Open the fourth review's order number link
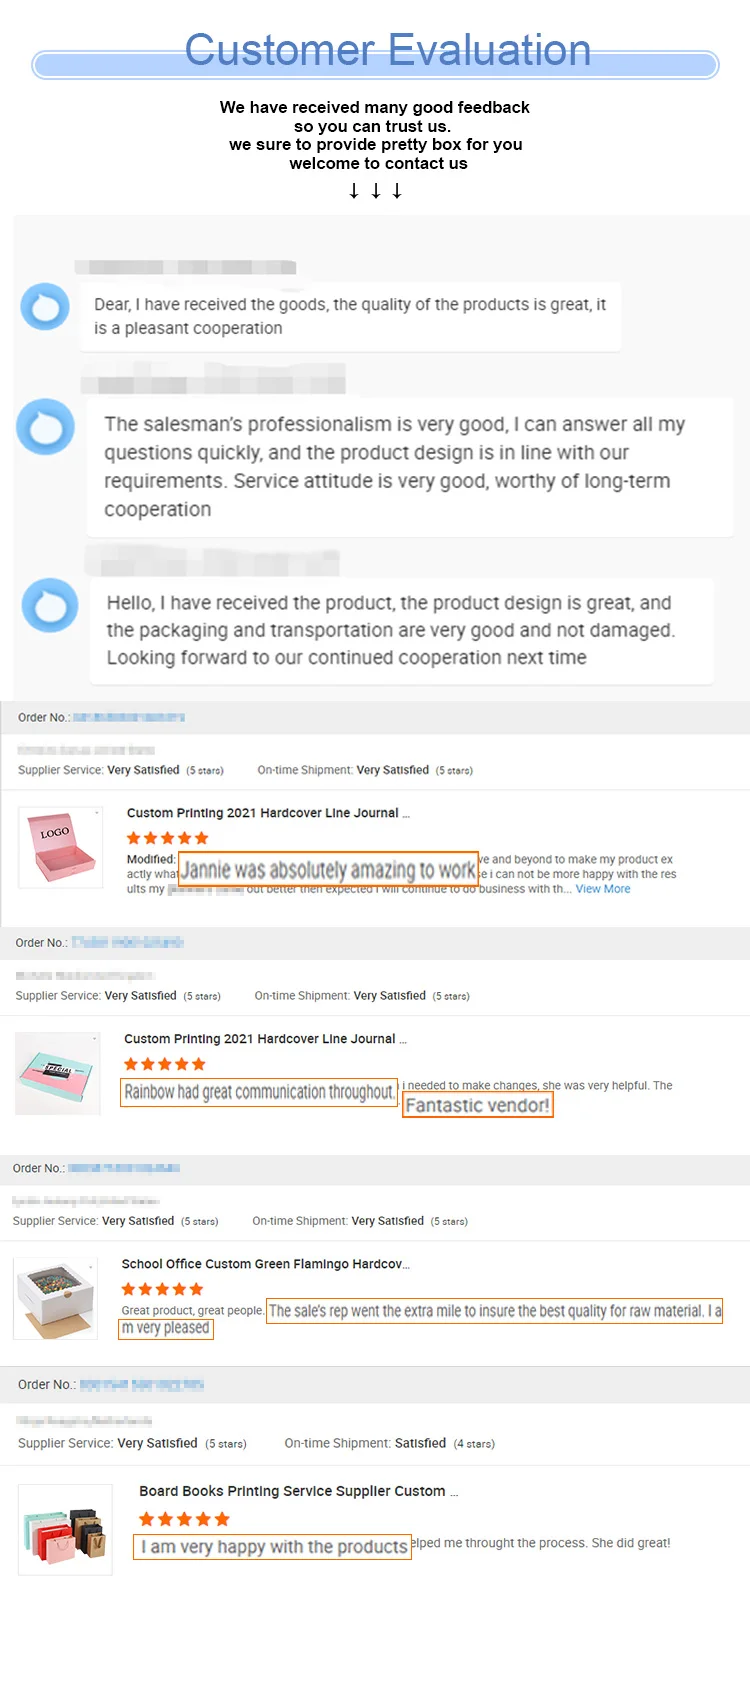Viewport: 750px width, 1685px height. [141, 1384]
